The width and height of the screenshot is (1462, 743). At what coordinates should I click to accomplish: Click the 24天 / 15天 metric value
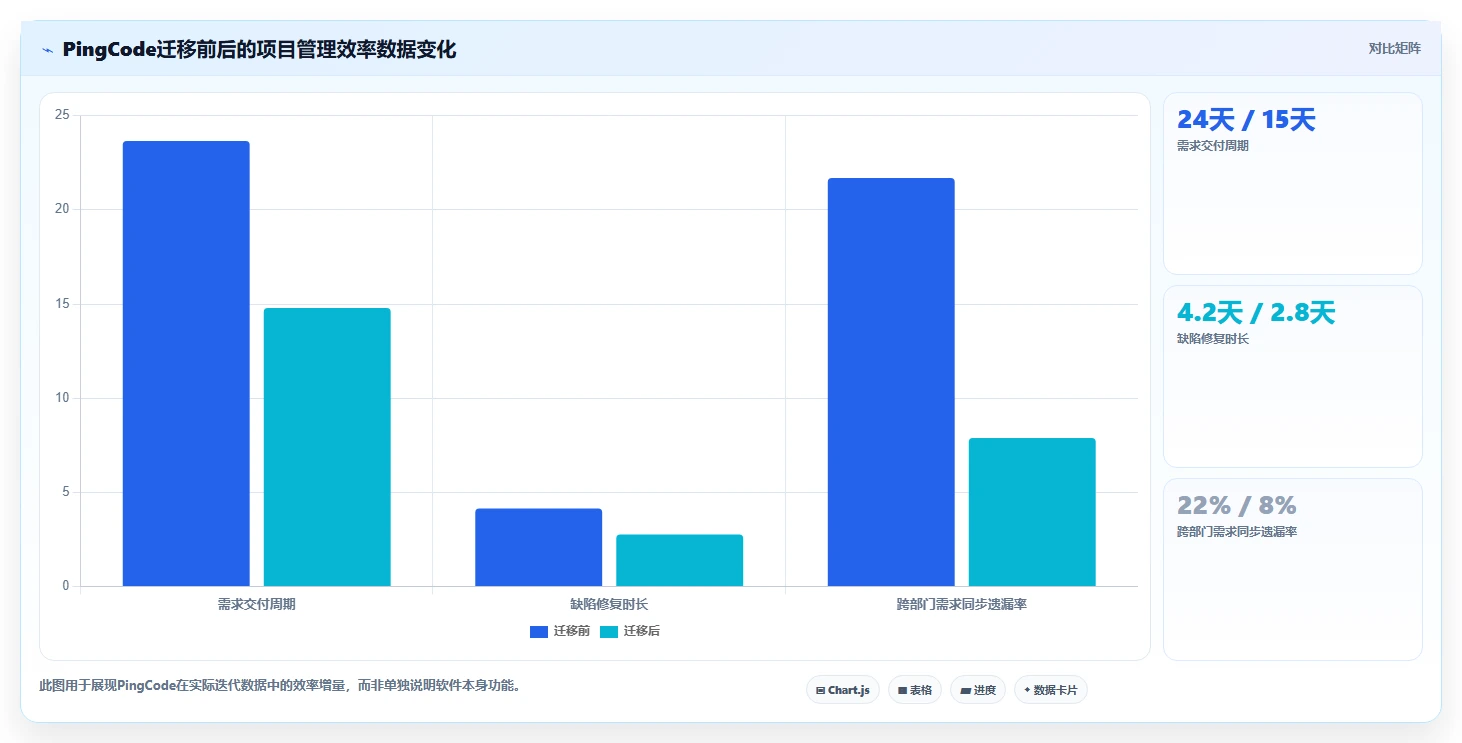[1246, 120]
